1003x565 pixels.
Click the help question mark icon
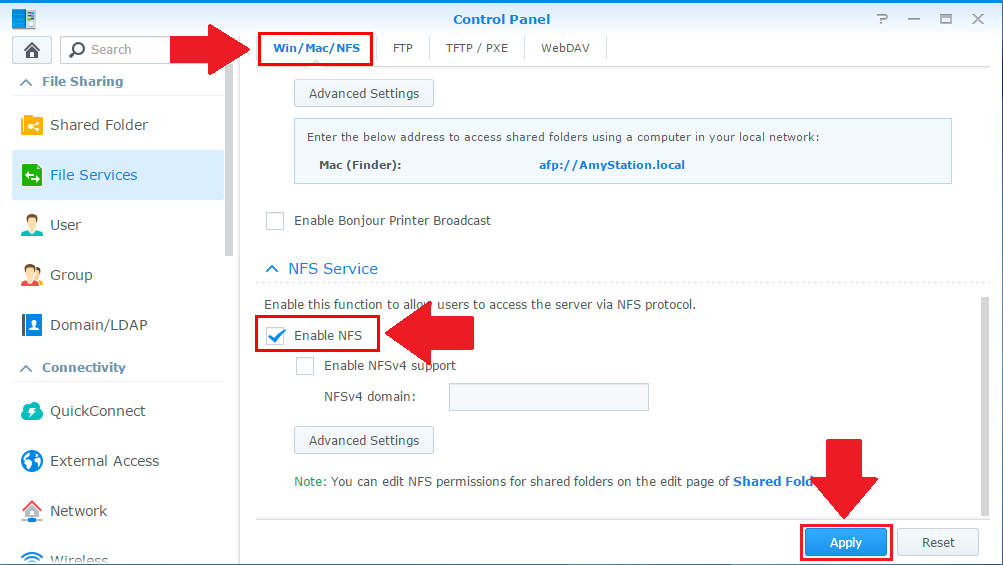pos(883,19)
